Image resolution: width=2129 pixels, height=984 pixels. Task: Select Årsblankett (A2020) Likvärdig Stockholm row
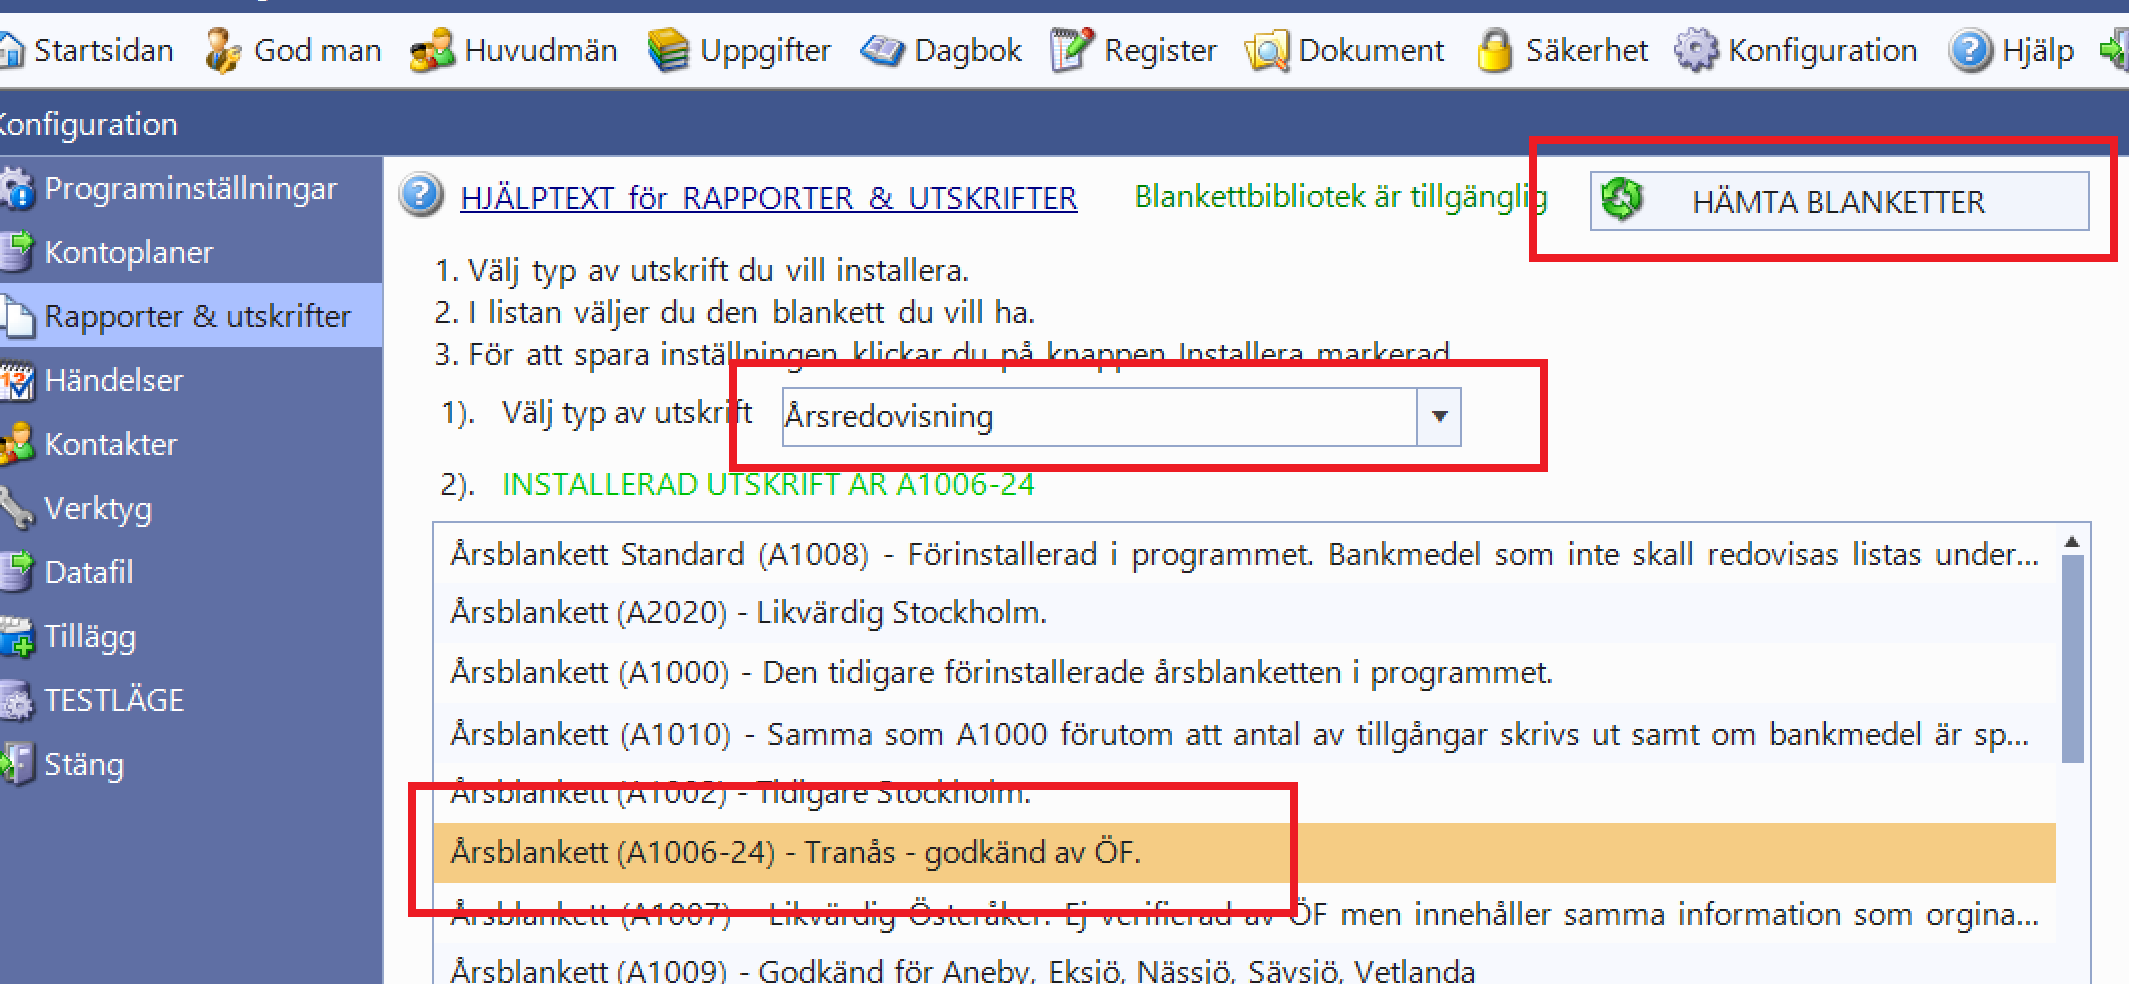[1244, 612]
